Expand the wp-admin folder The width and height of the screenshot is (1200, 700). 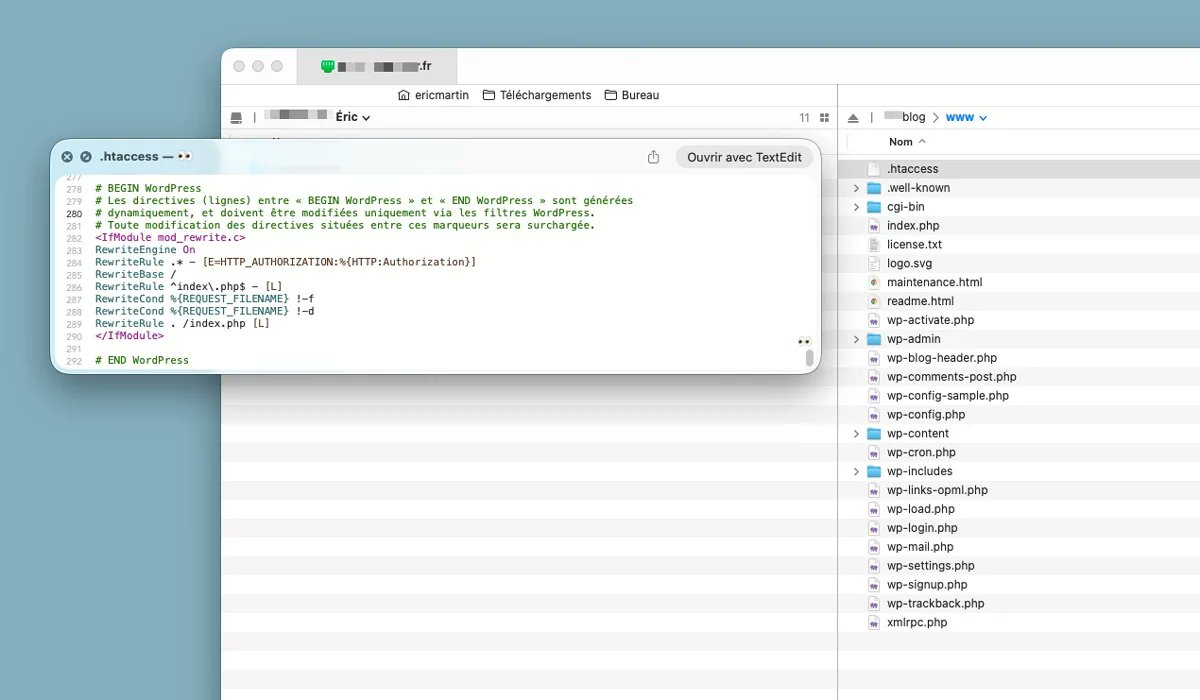tap(856, 339)
